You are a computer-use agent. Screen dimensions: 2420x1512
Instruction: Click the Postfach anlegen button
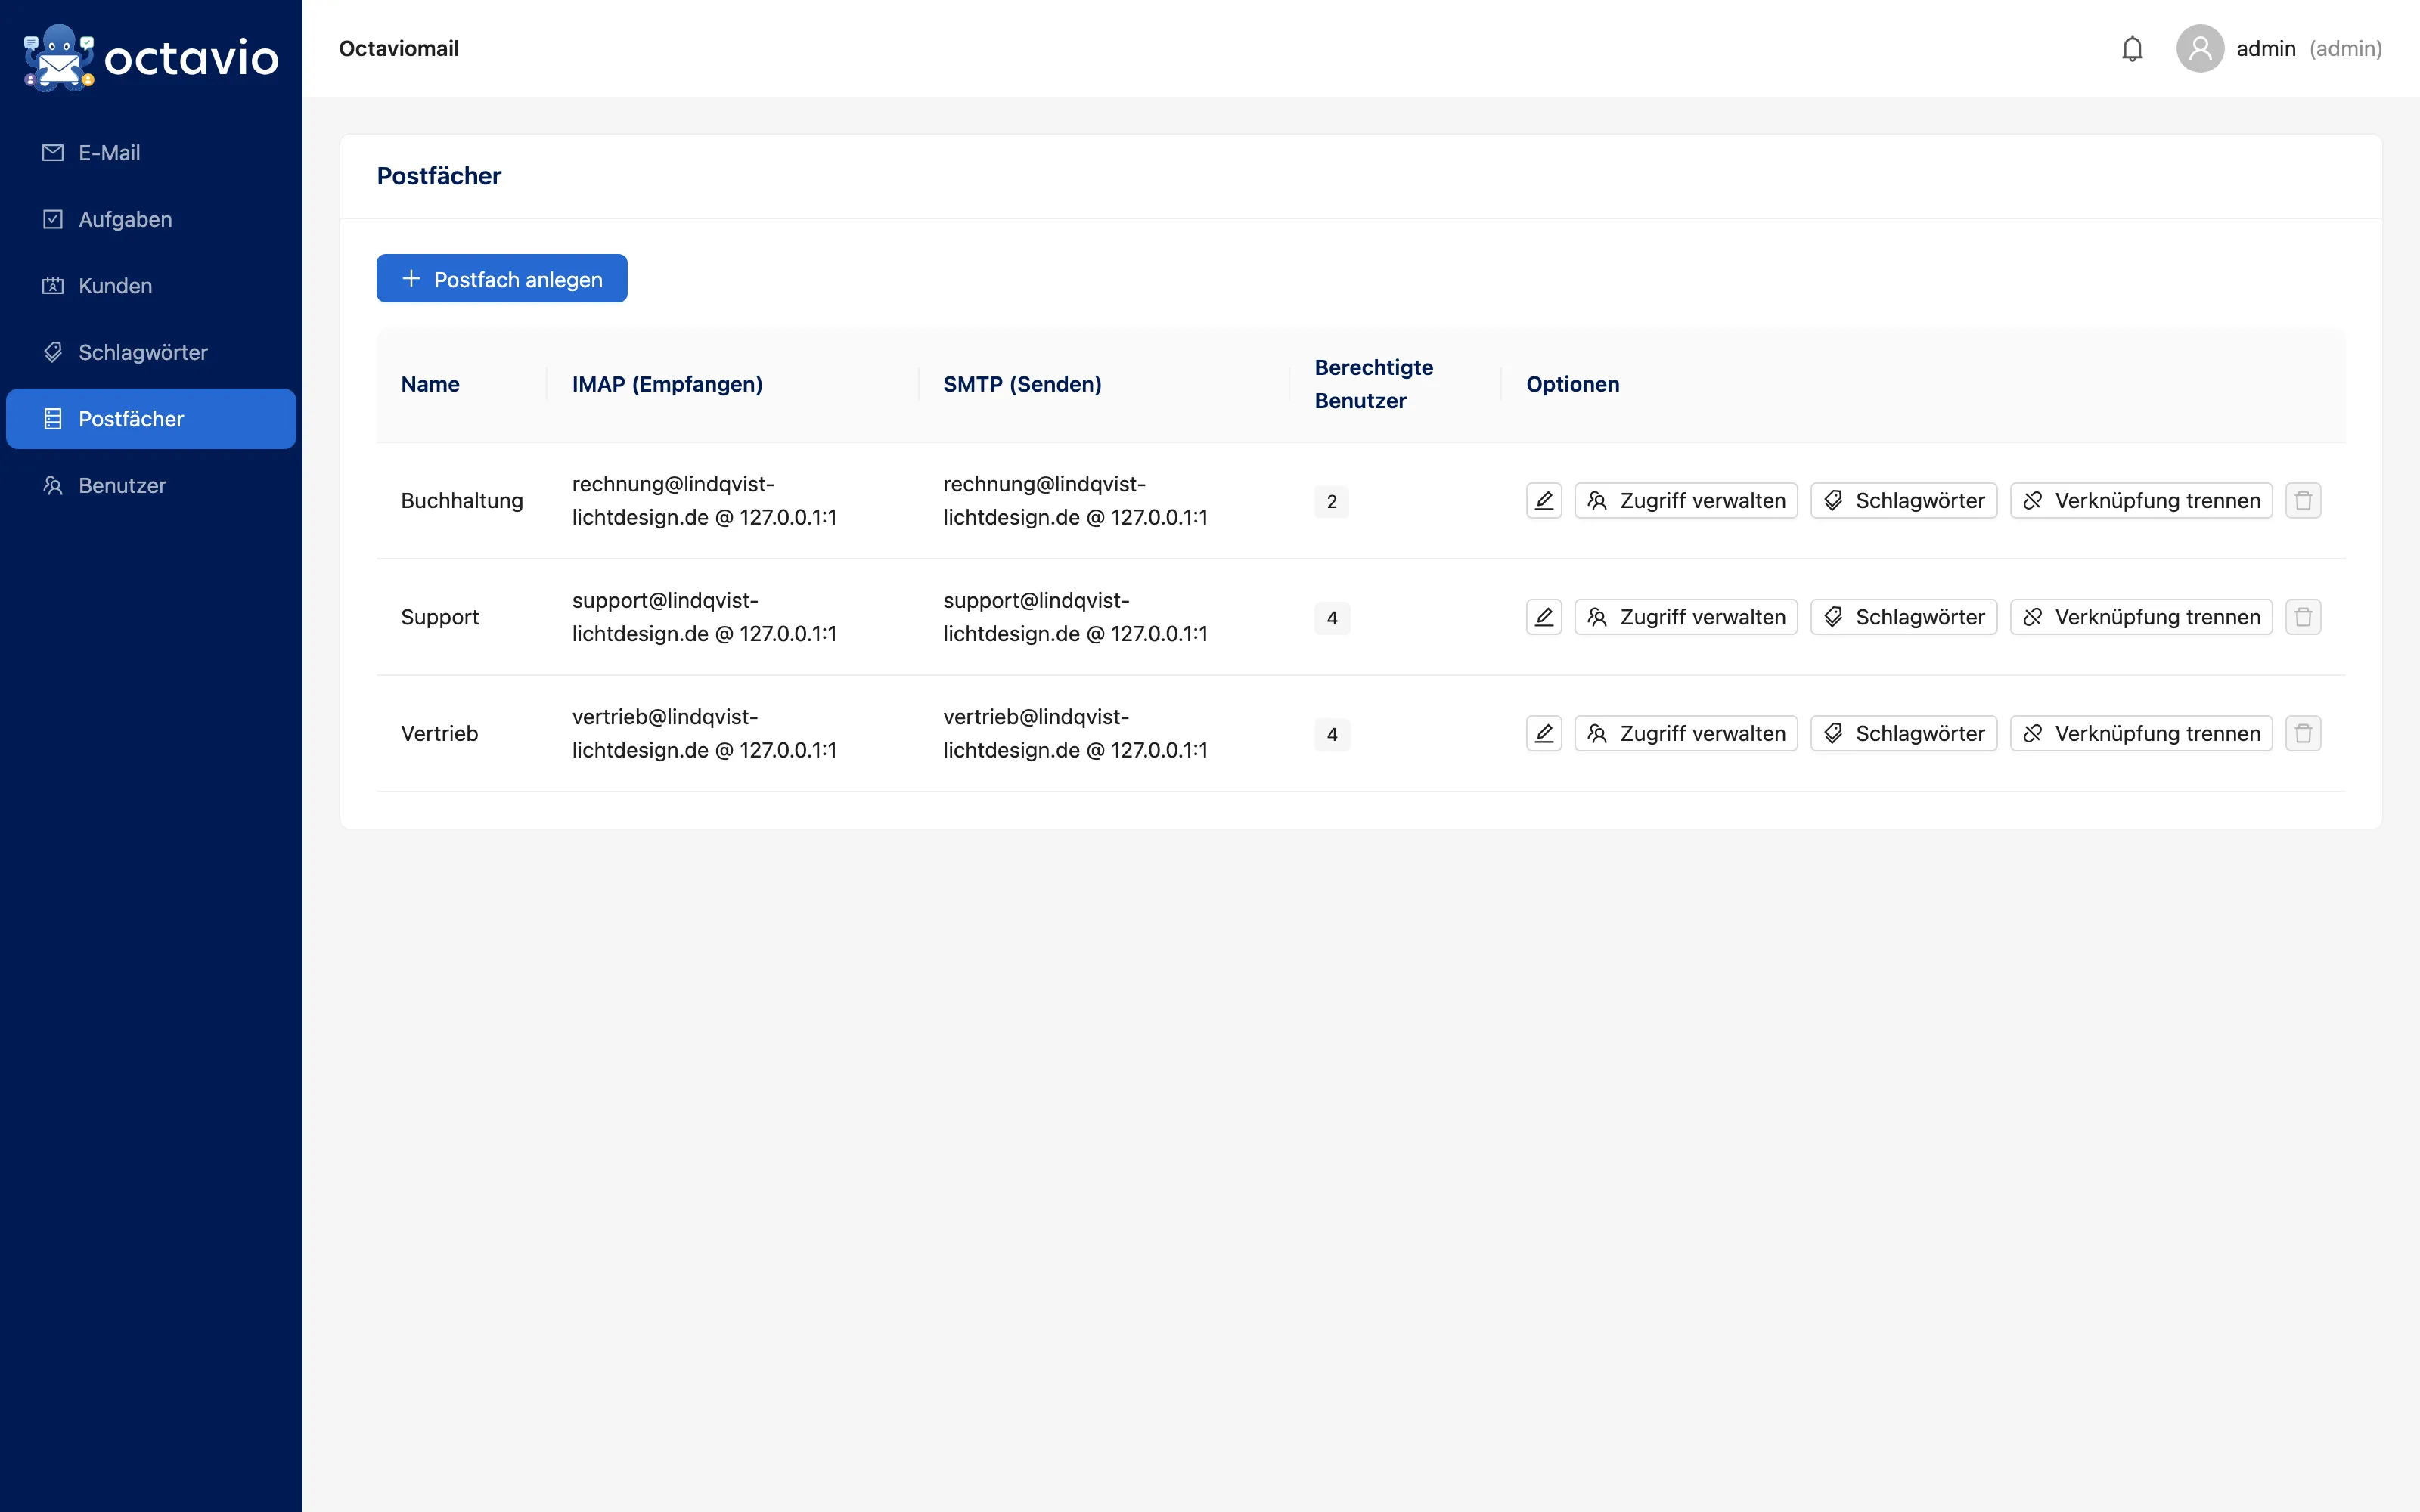[502, 278]
